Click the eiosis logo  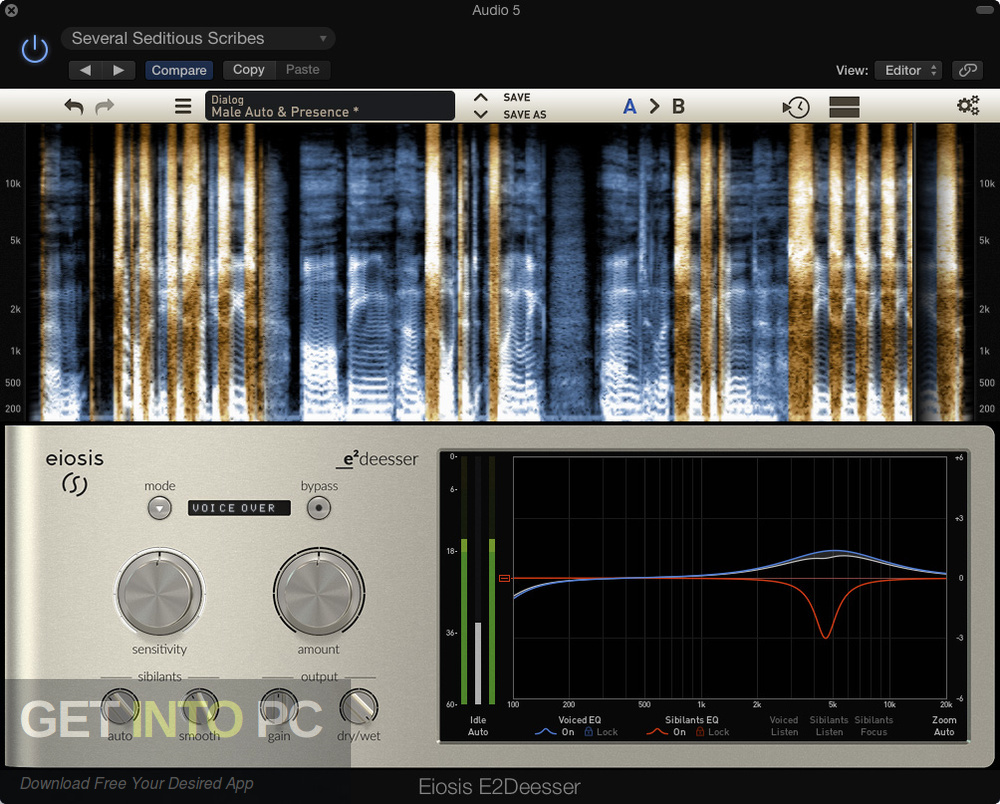pyautogui.click(x=74, y=472)
